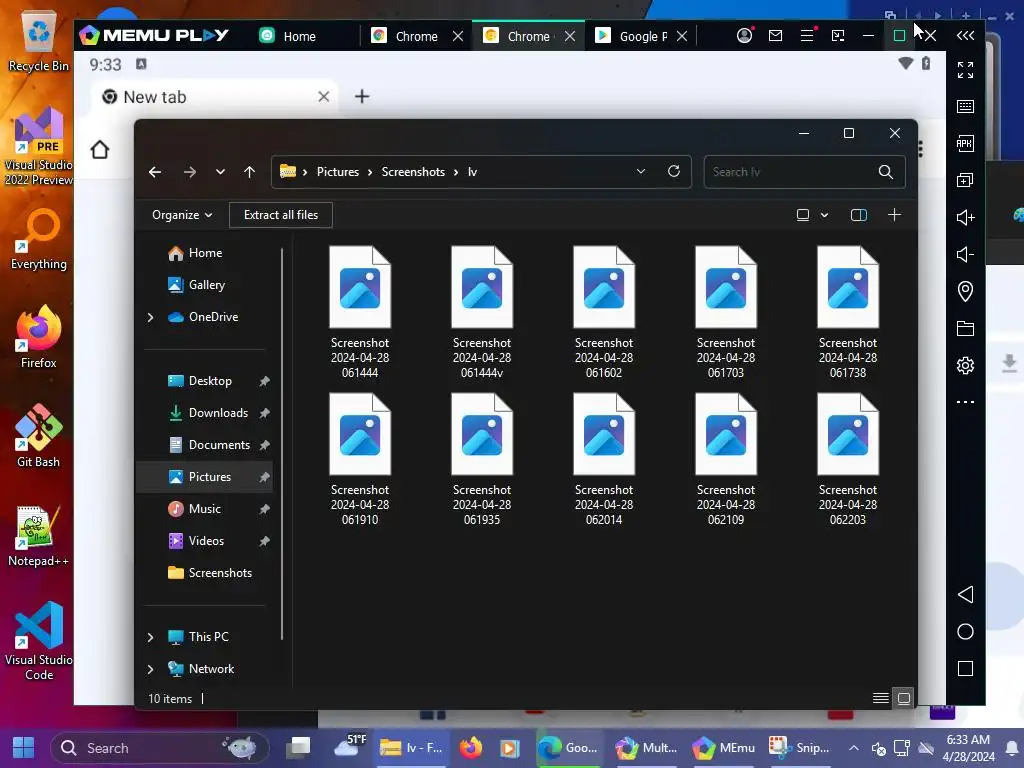This screenshot has height=768, width=1024.
Task: Select Downloads in Explorer navigation pane
Action: [x=204, y=413]
